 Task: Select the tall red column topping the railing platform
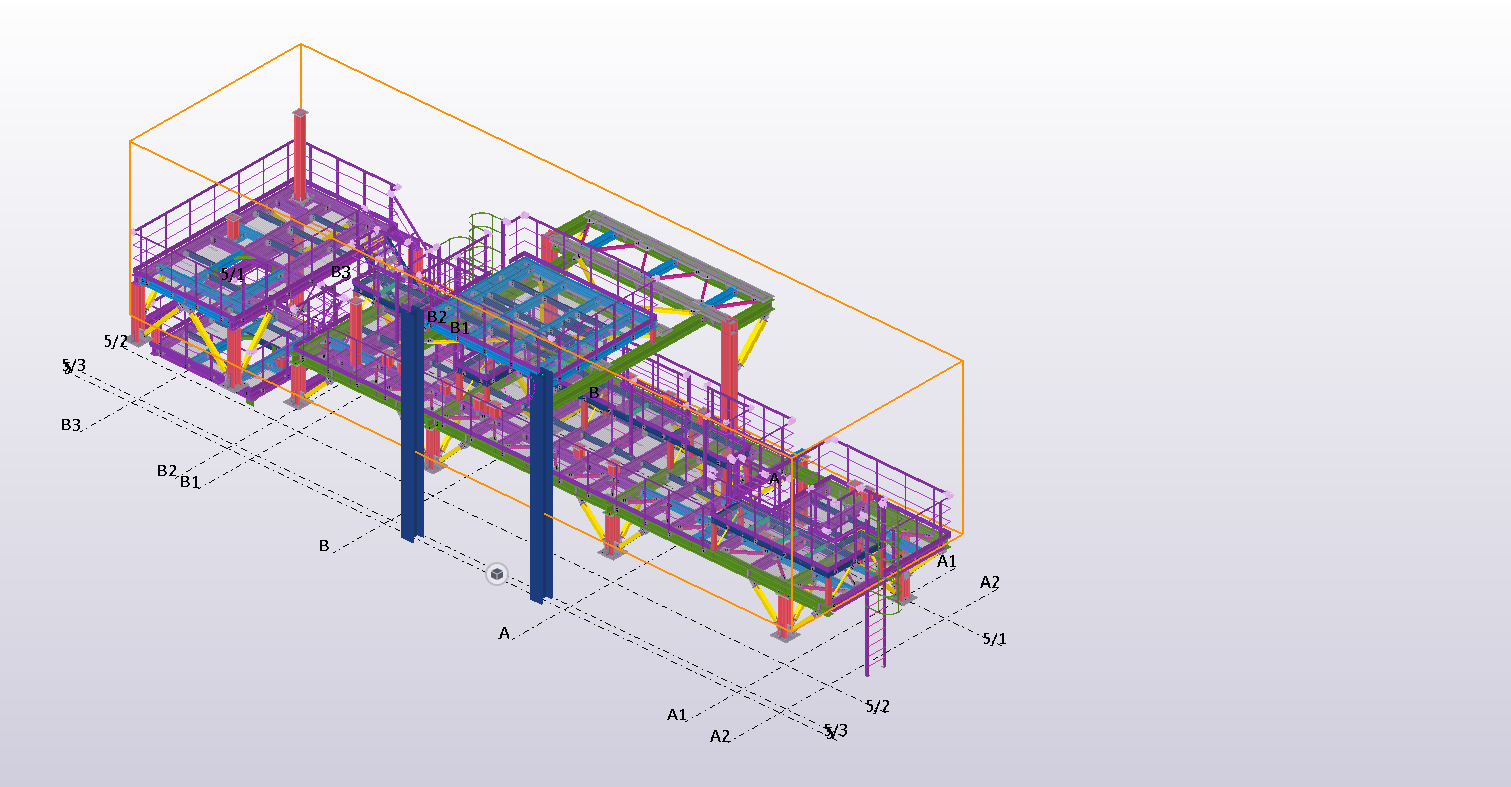(x=300, y=155)
